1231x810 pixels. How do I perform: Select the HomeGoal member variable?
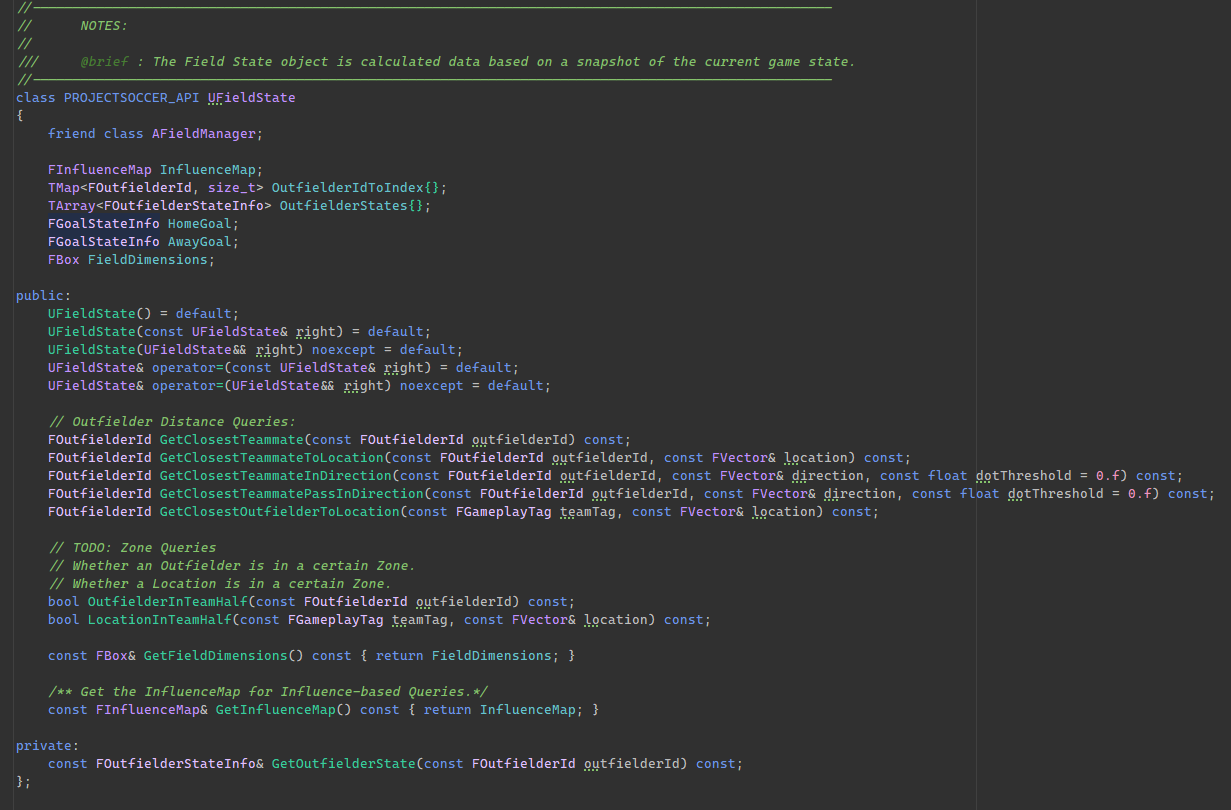click(199, 224)
